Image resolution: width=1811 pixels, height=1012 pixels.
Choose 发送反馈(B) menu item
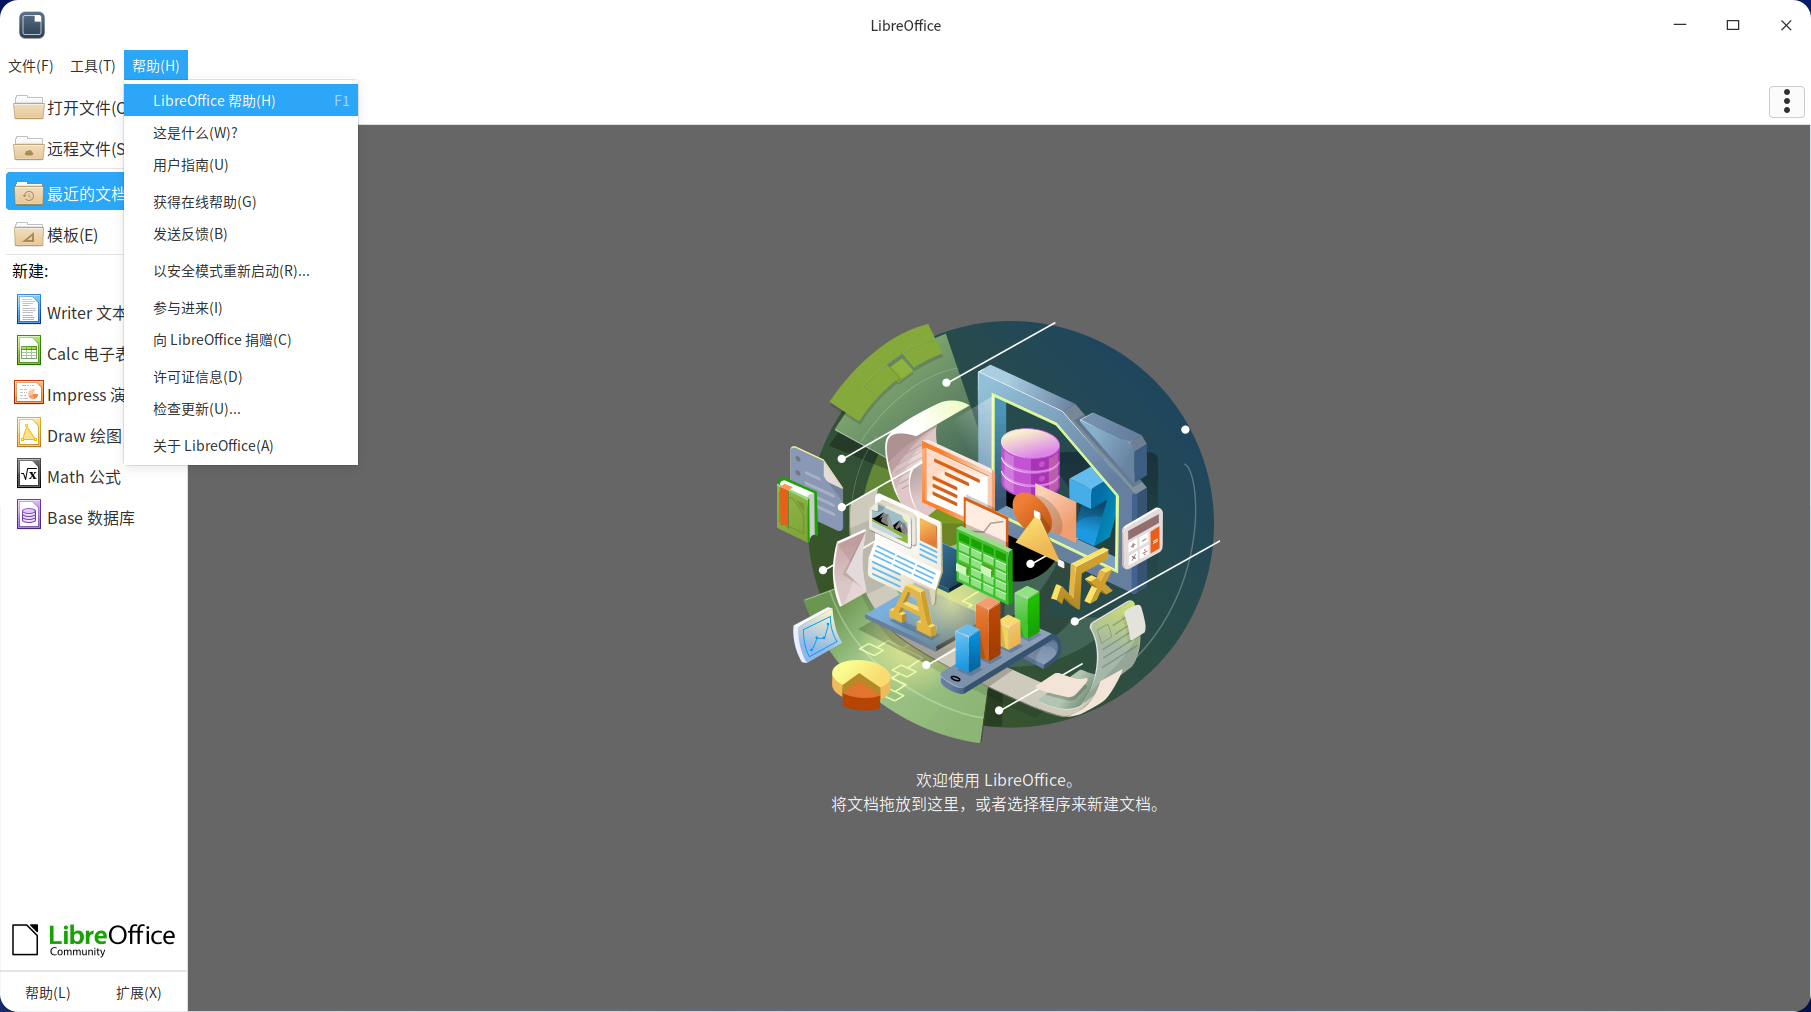pyautogui.click(x=241, y=234)
